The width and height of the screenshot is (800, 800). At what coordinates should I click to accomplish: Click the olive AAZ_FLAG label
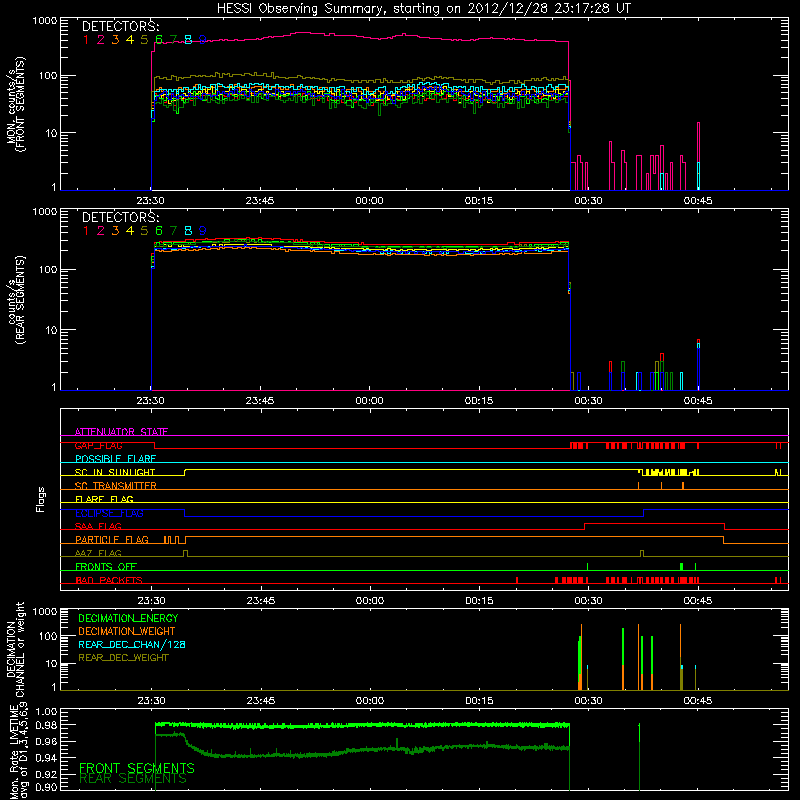point(98,553)
